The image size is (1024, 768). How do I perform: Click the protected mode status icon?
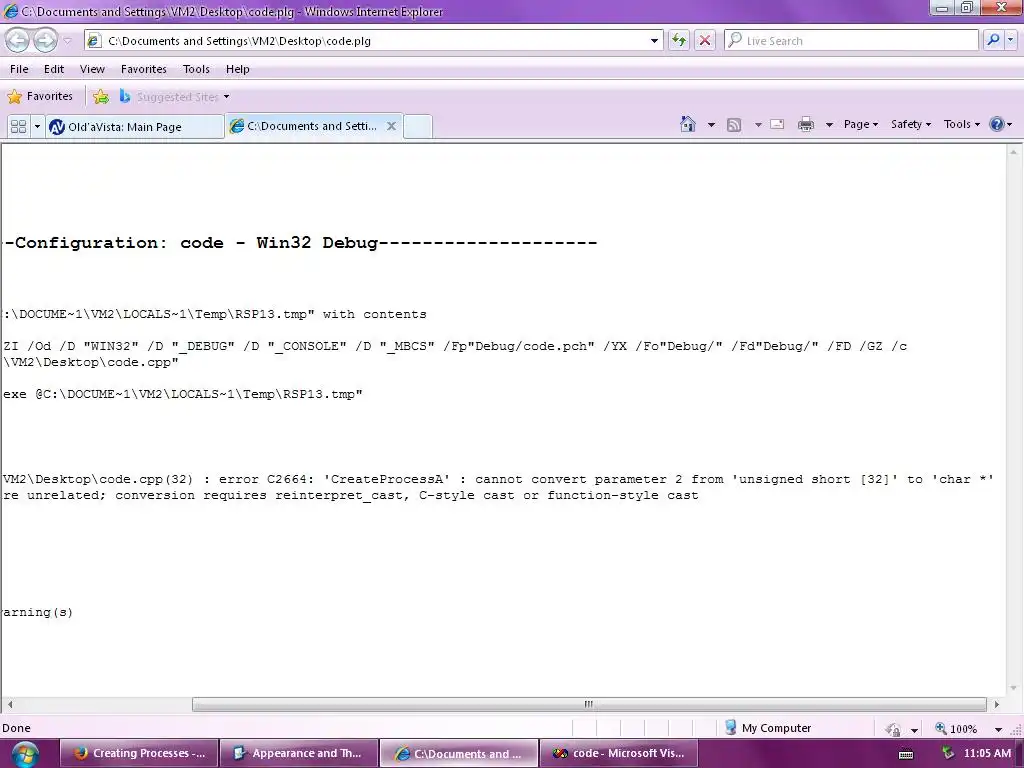click(893, 729)
